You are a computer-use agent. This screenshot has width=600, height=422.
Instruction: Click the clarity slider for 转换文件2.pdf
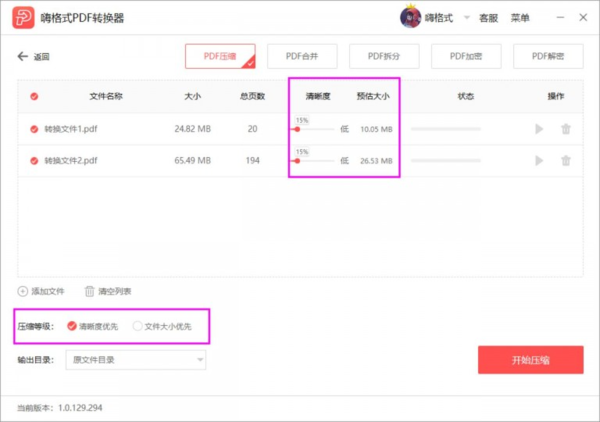point(313,161)
